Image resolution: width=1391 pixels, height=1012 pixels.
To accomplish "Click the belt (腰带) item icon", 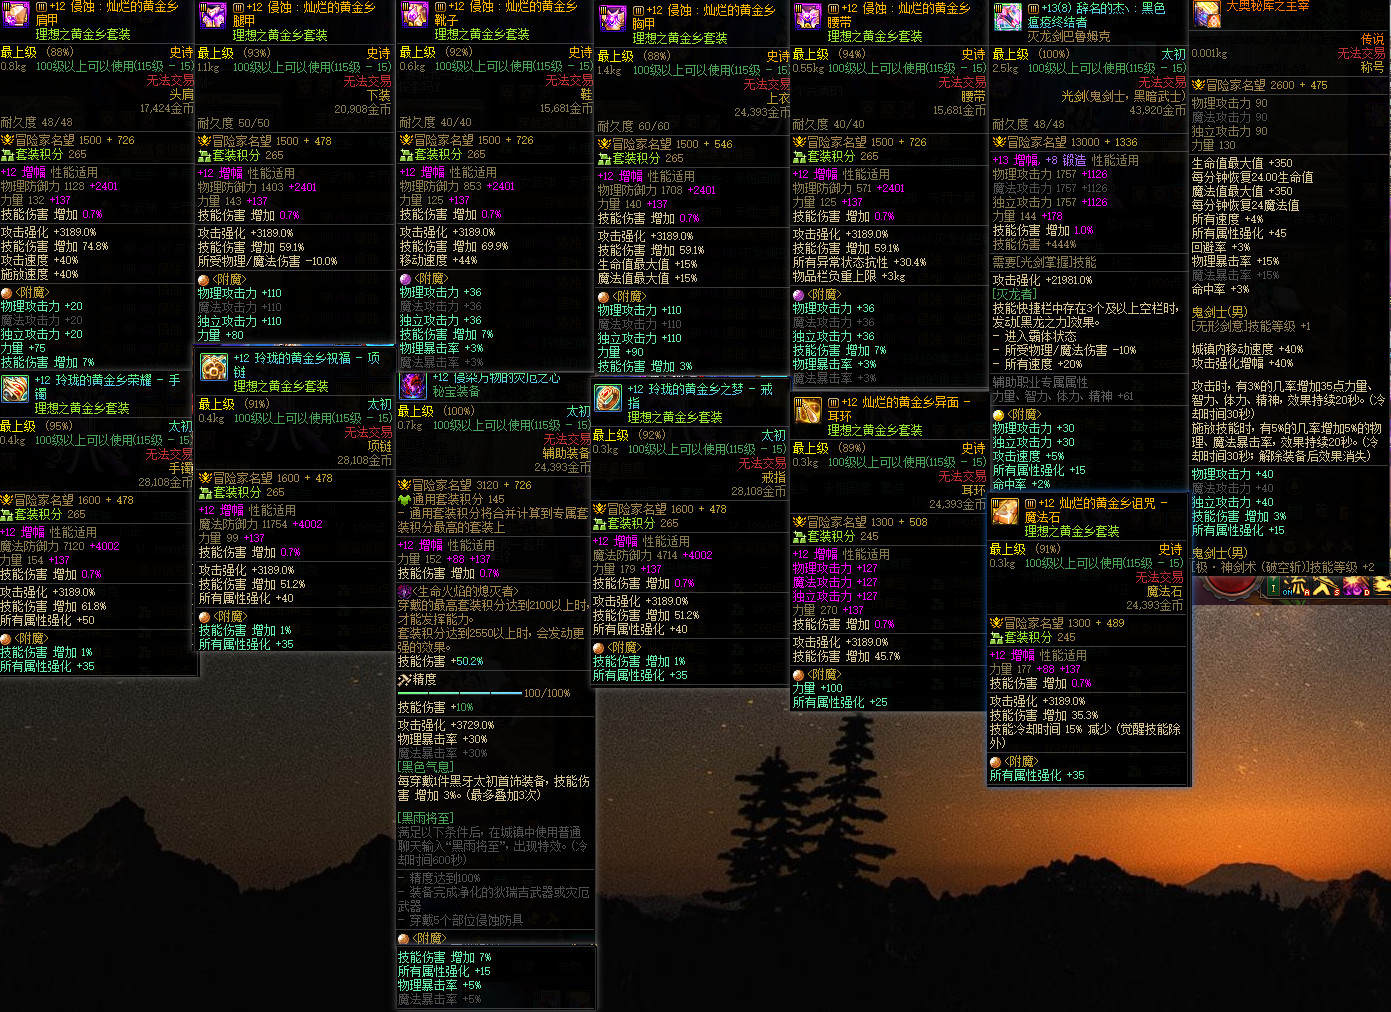I will click(x=807, y=17).
